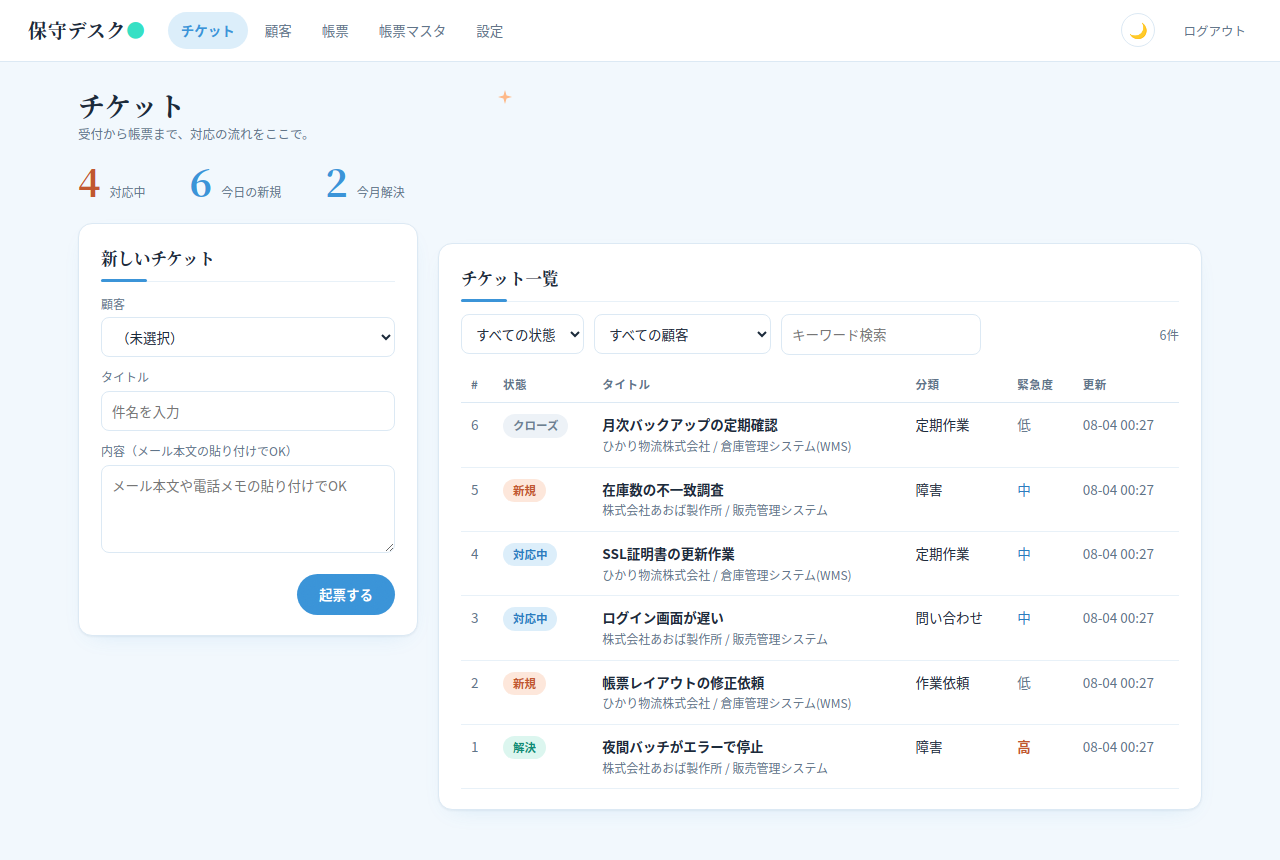Open ticket 在庫数の不一致調査
Image resolution: width=1280 pixels, height=860 pixels.
click(663, 490)
